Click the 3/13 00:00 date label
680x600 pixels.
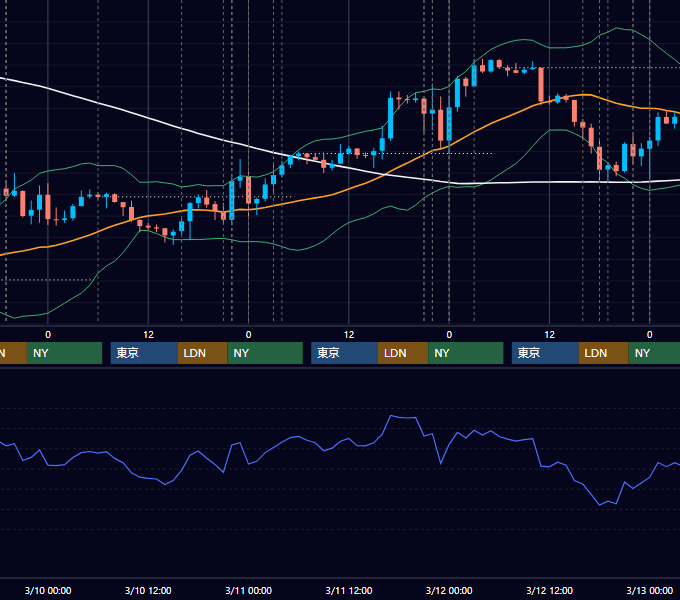[x=650, y=590]
